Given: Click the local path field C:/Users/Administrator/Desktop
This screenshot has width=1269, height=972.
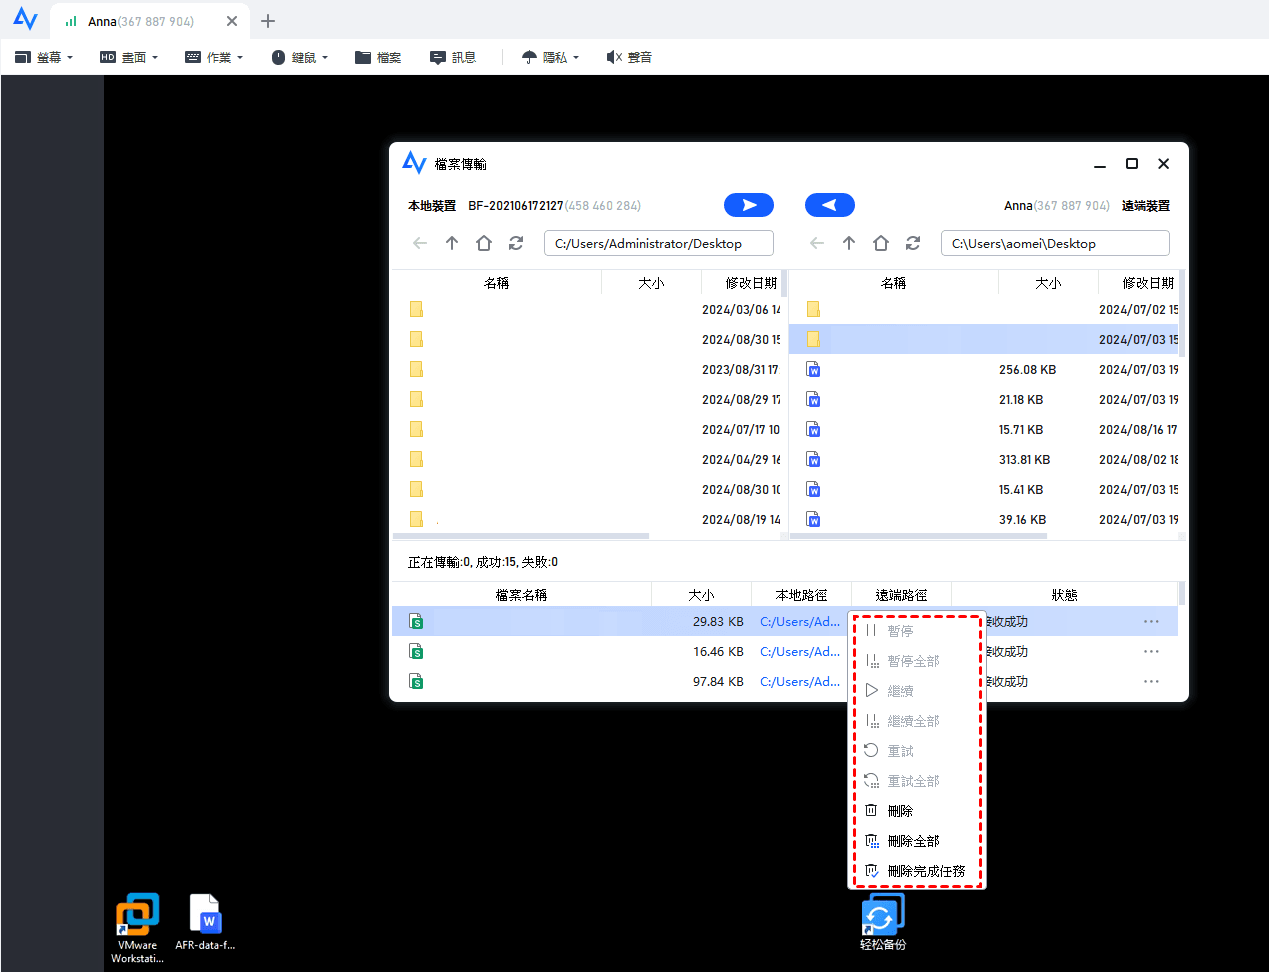Looking at the screenshot, I should click(658, 243).
